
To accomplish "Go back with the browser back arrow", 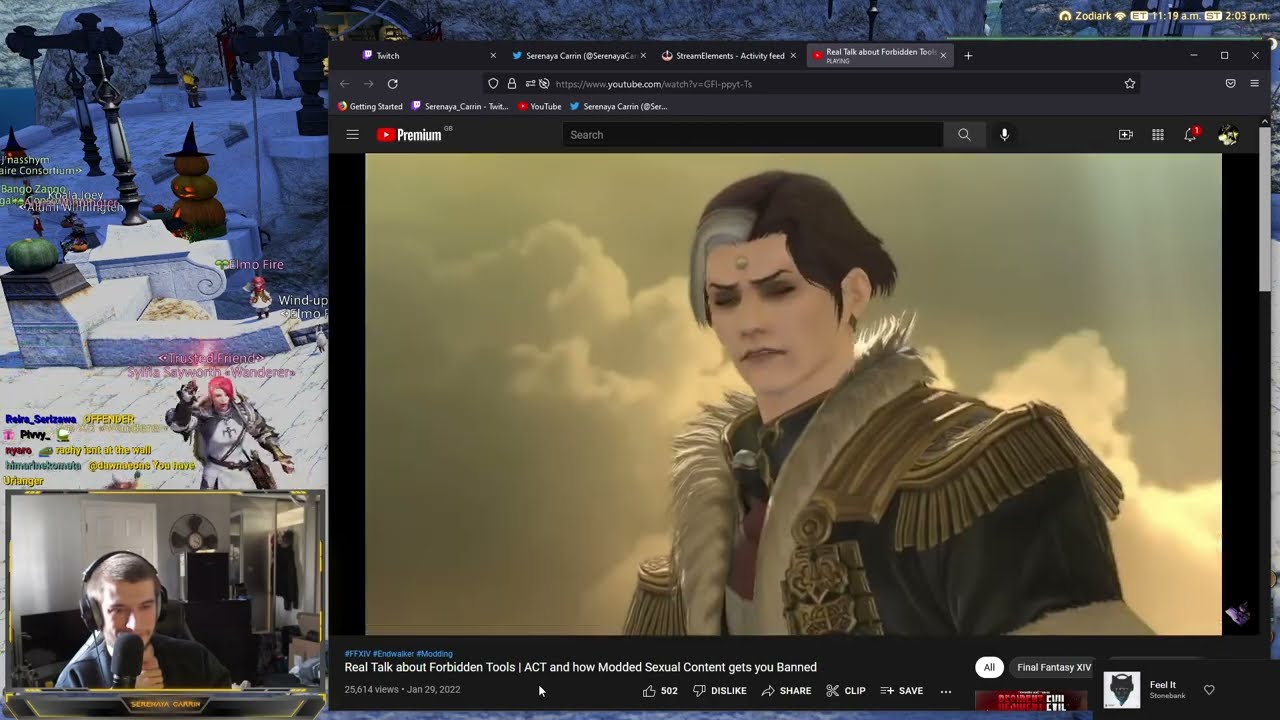I will [345, 84].
